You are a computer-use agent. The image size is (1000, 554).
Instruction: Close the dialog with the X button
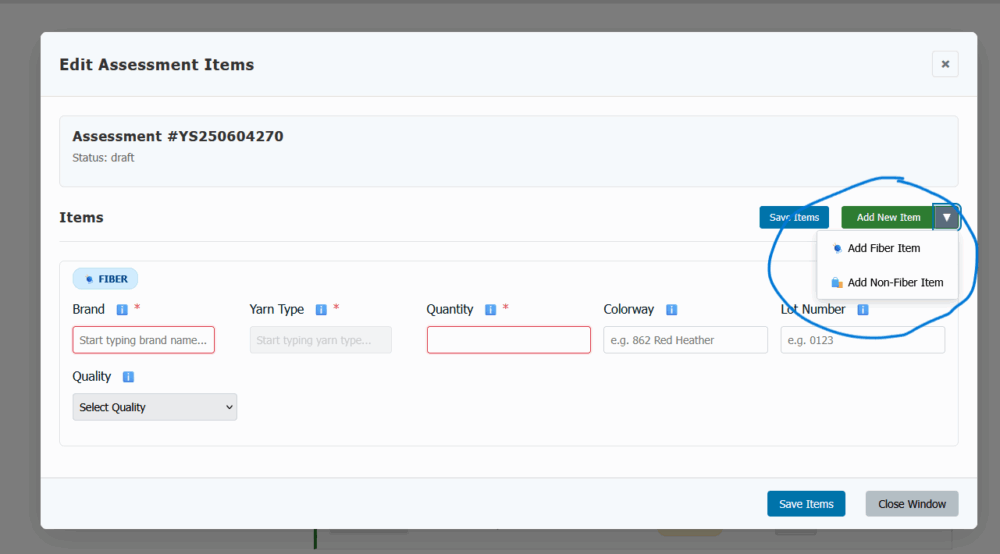click(x=944, y=64)
